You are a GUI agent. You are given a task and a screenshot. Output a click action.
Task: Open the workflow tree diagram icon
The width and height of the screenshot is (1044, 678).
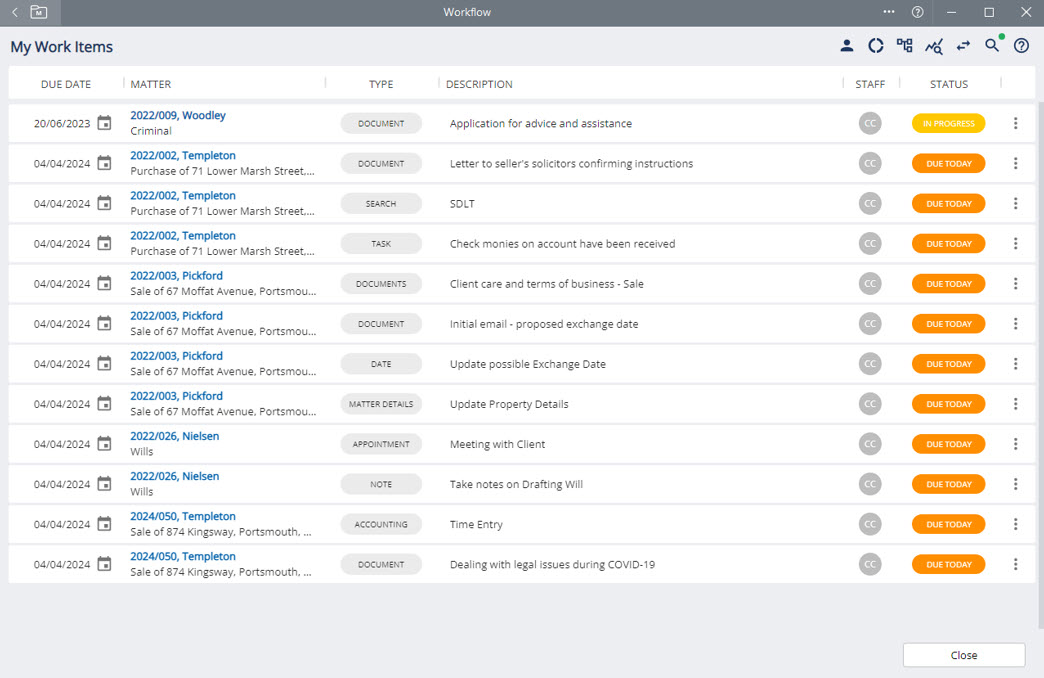tap(905, 46)
